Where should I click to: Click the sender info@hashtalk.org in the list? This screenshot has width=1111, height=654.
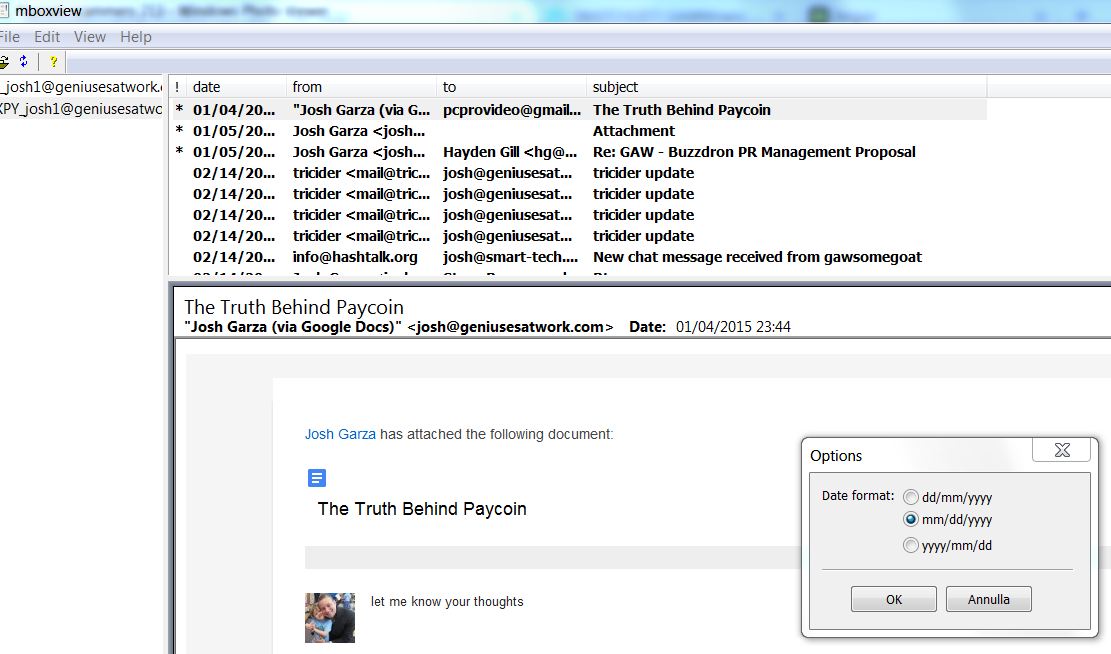tap(355, 257)
